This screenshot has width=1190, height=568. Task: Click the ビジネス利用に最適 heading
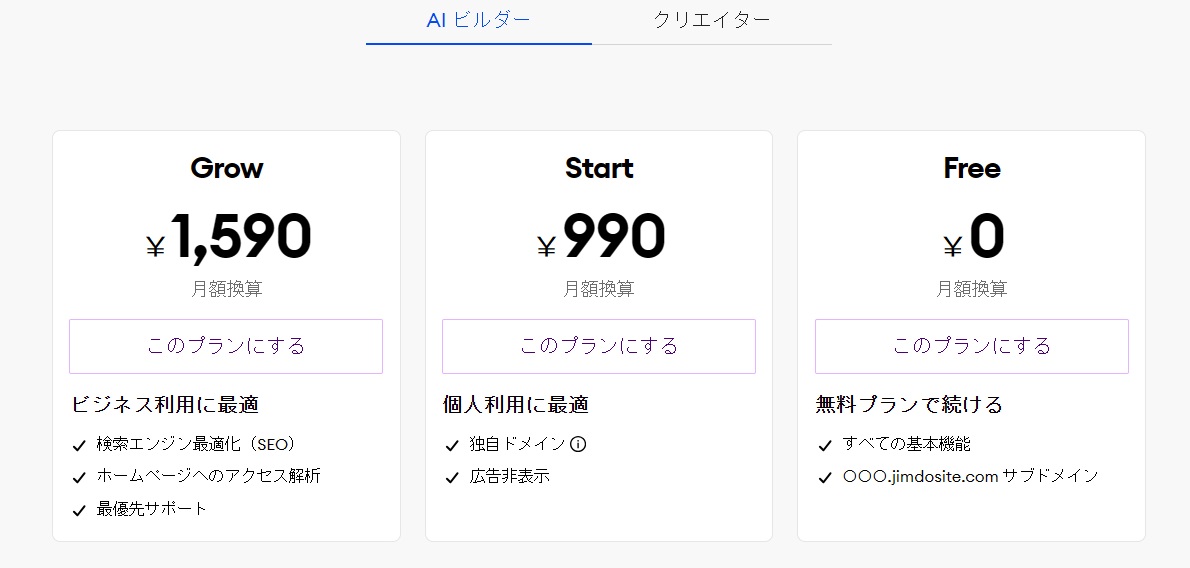pos(165,405)
